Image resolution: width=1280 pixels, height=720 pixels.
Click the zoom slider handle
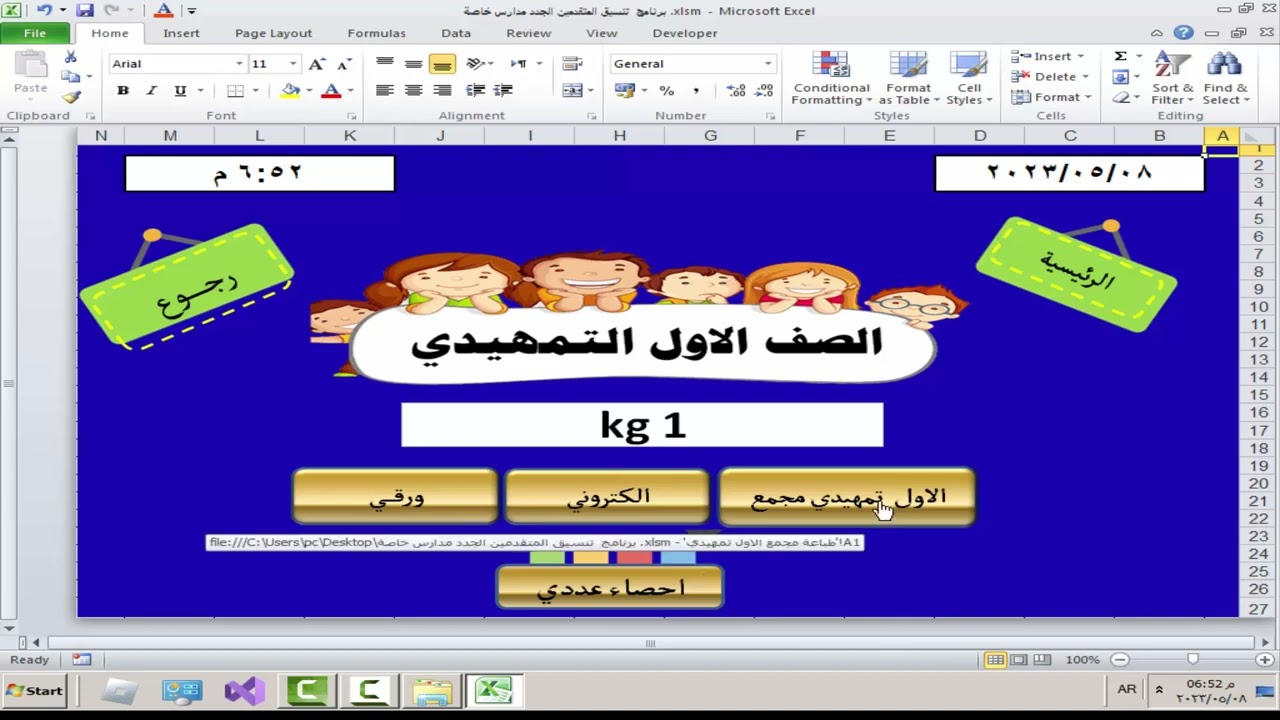pyautogui.click(x=1192, y=659)
